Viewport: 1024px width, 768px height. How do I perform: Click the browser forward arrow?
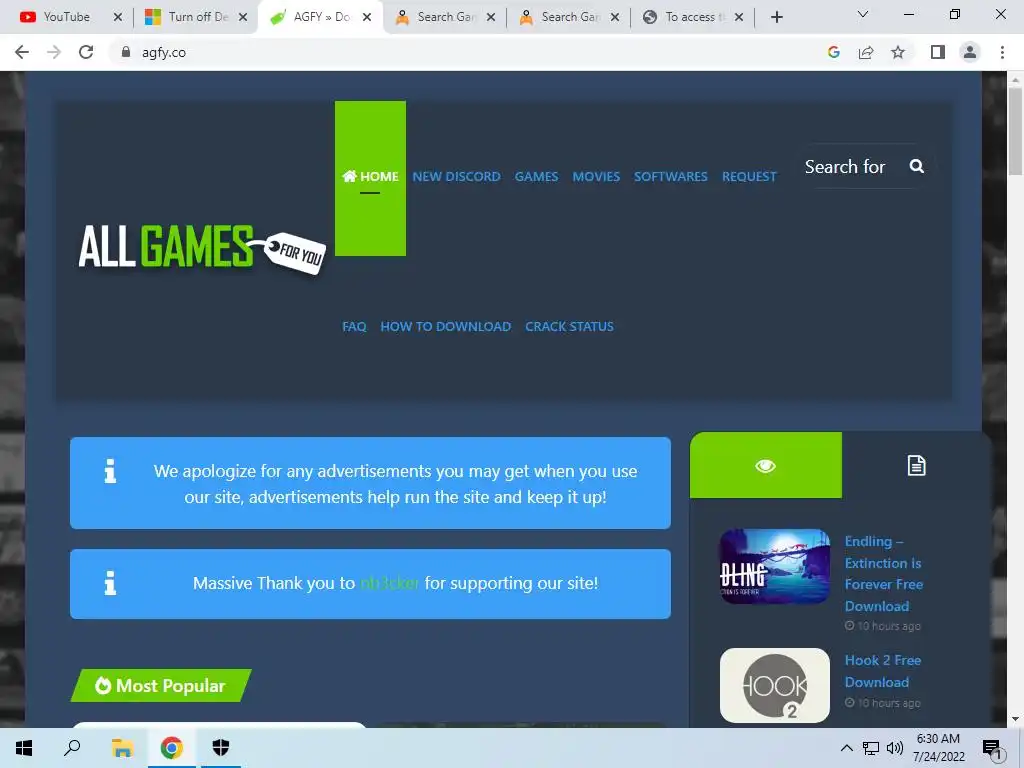[x=54, y=52]
